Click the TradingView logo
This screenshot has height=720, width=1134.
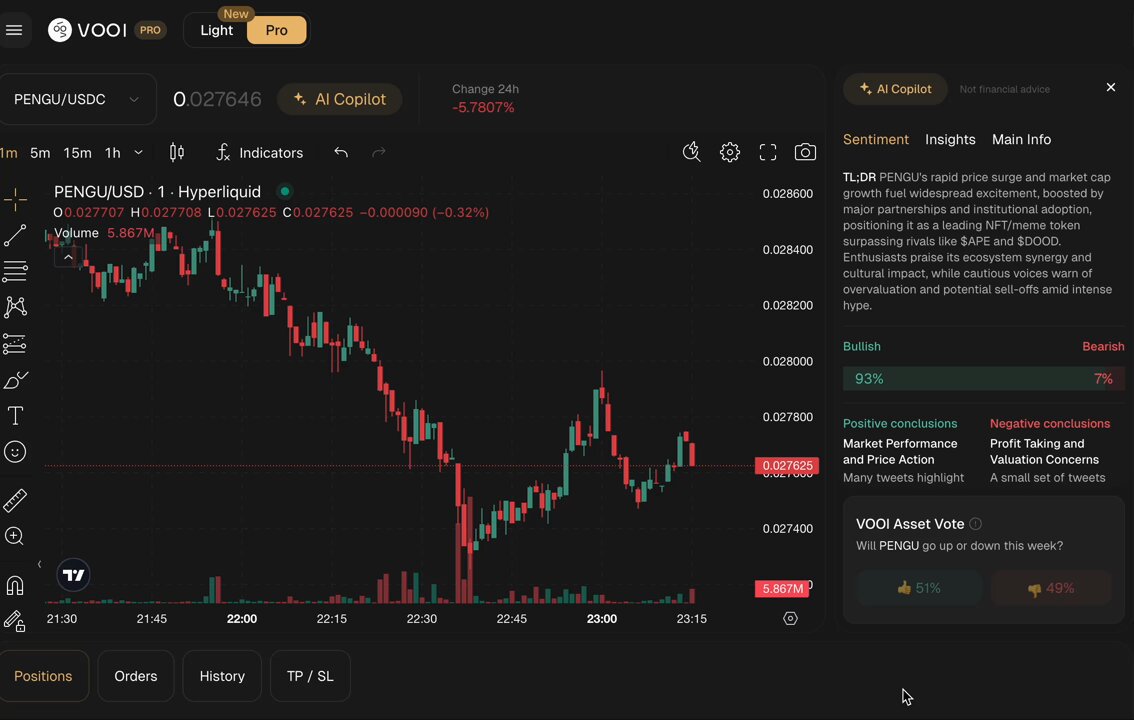(x=73, y=575)
